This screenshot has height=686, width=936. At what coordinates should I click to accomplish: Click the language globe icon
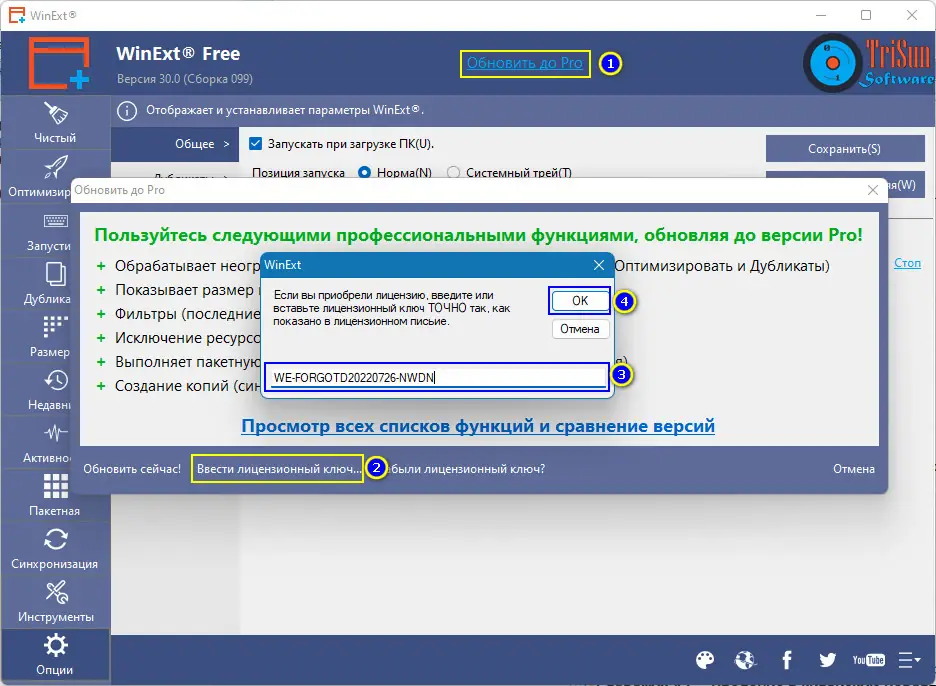745,660
